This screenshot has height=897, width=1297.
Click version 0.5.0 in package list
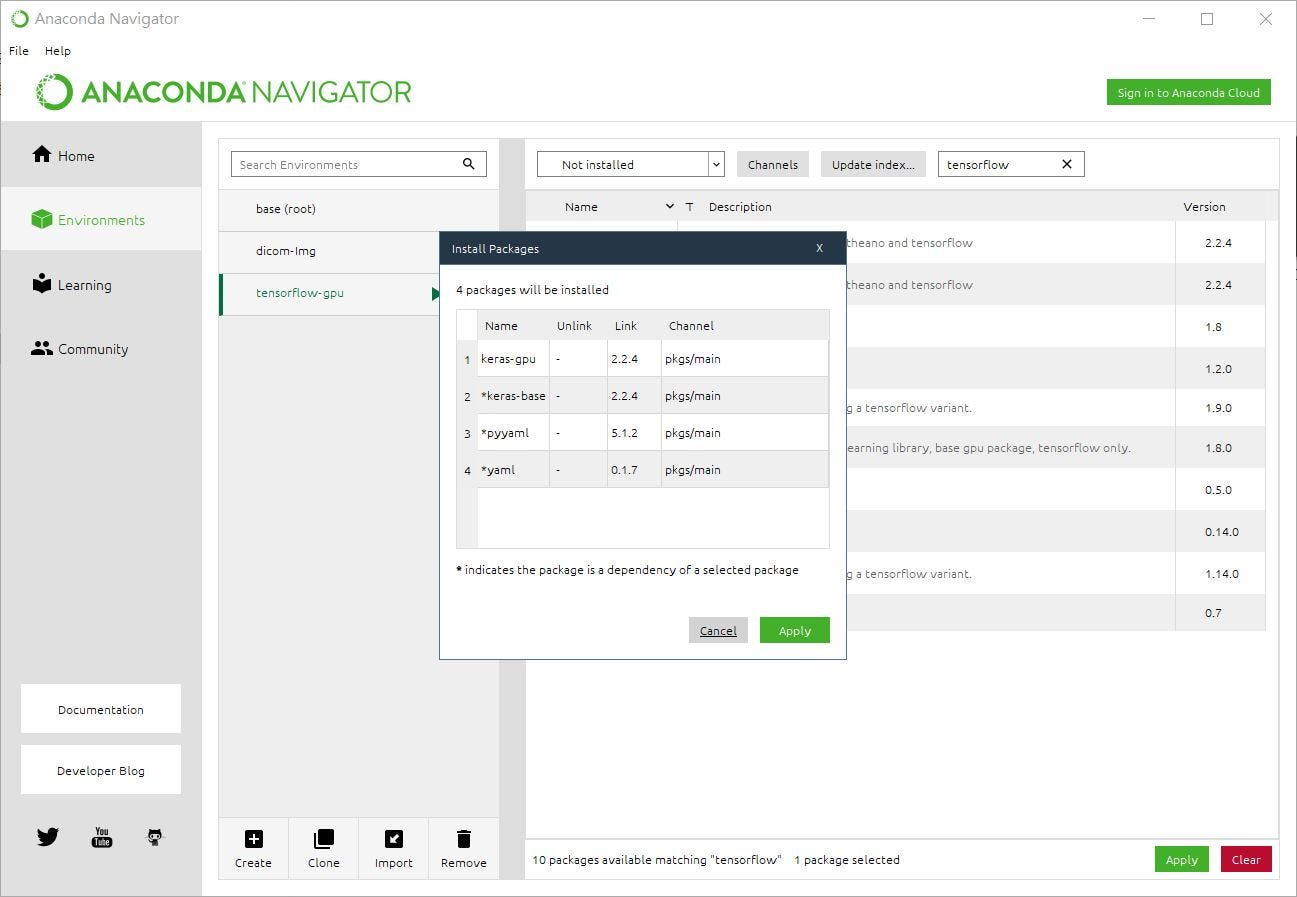click(1218, 490)
